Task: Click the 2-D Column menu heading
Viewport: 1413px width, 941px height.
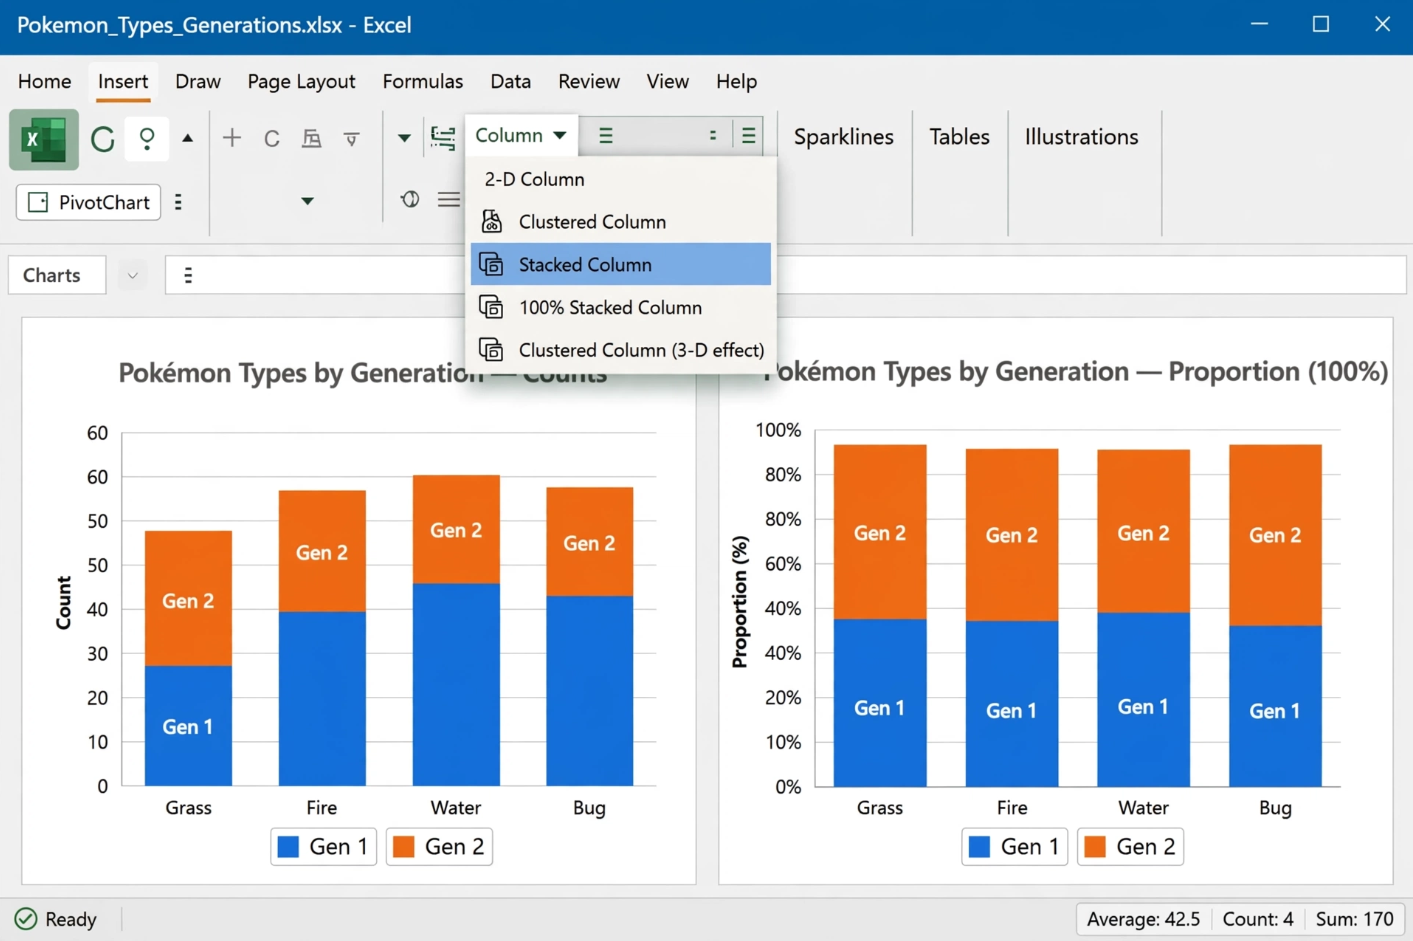Action: (x=534, y=179)
